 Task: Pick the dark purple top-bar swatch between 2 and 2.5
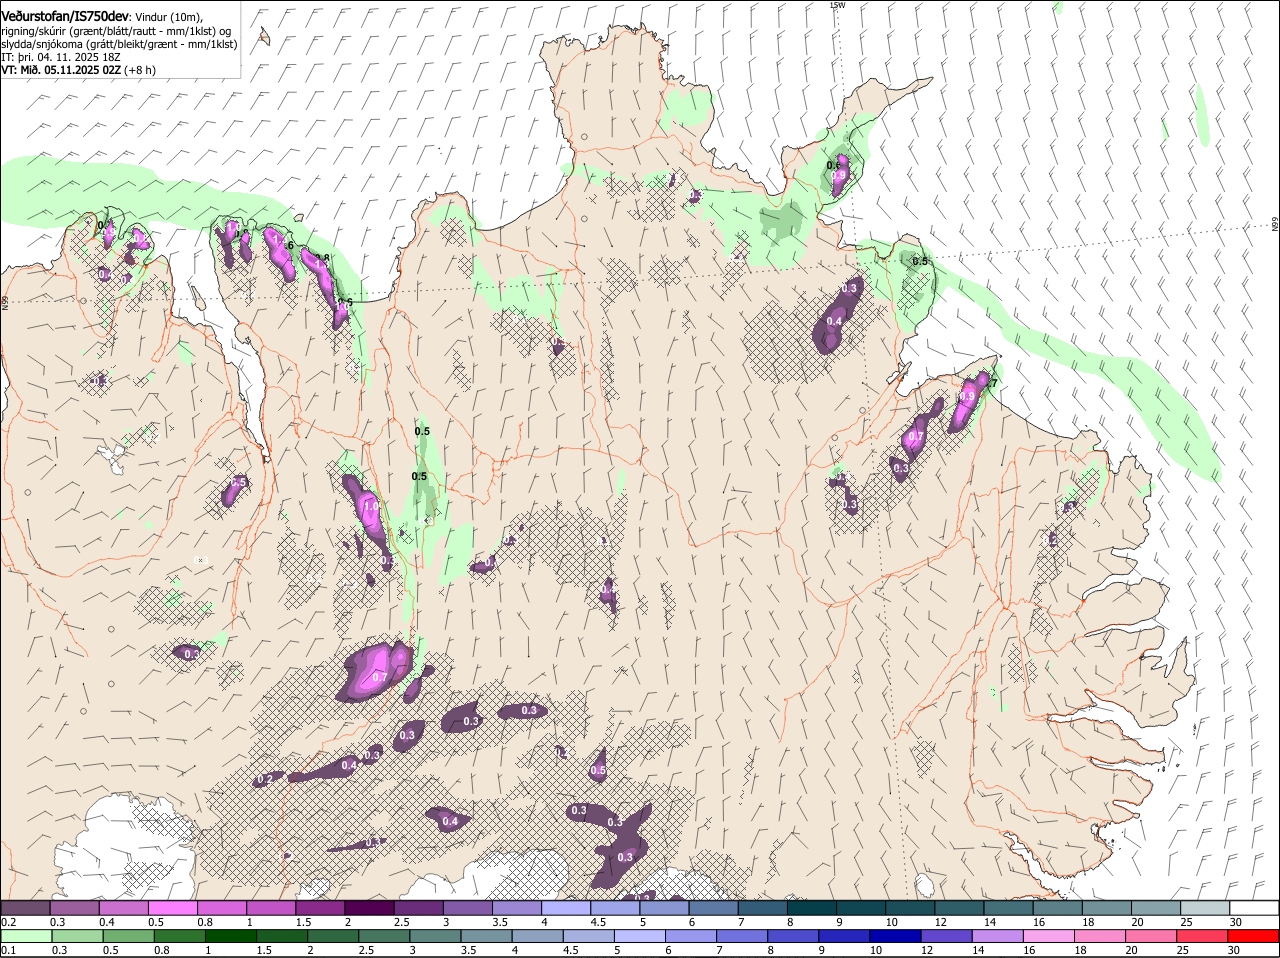[369, 908]
